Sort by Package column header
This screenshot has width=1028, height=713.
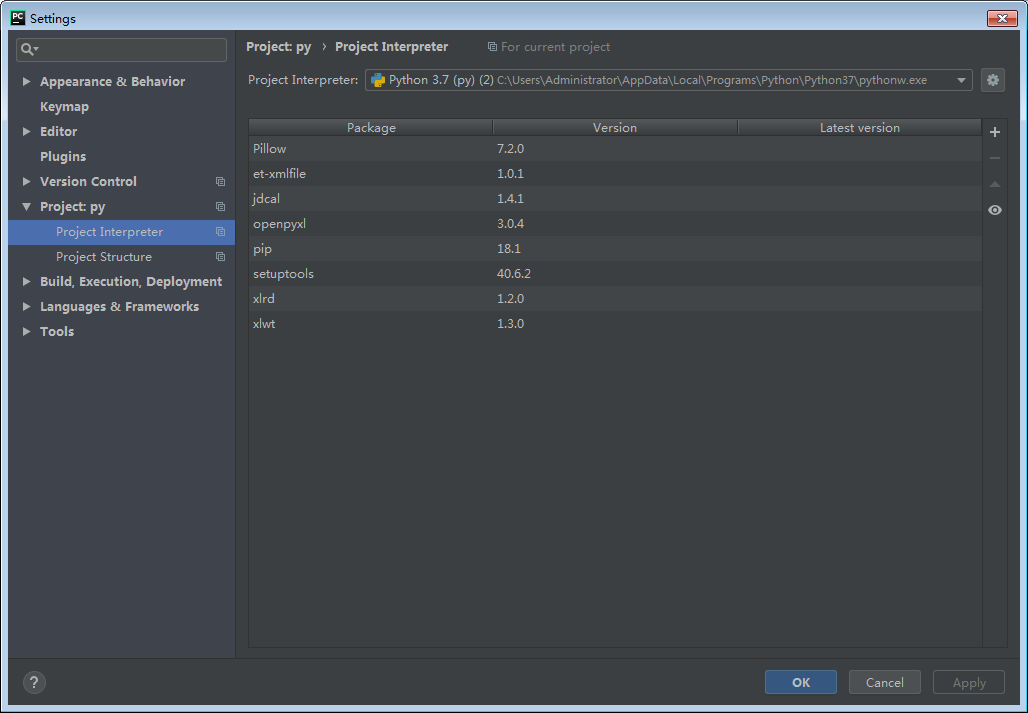click(371, 128)
